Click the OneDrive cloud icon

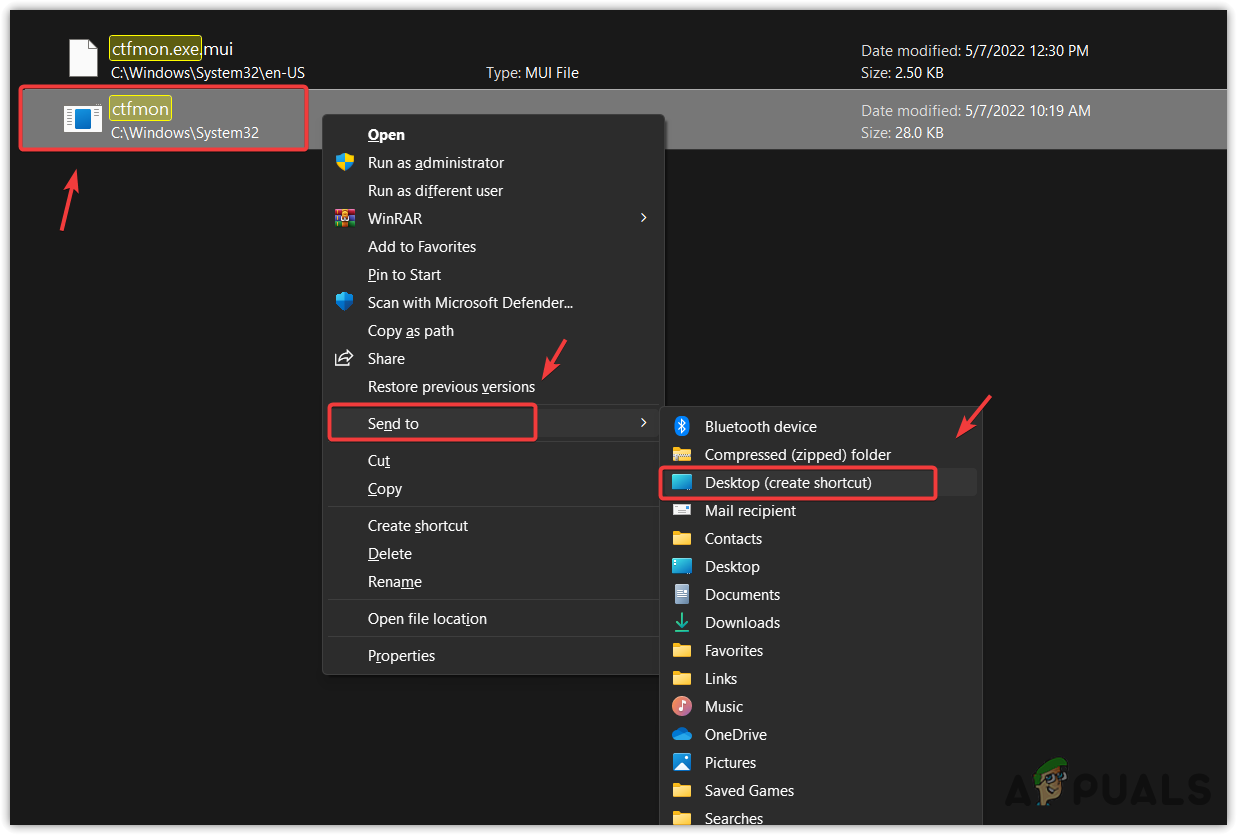click(x=681, y=734)
